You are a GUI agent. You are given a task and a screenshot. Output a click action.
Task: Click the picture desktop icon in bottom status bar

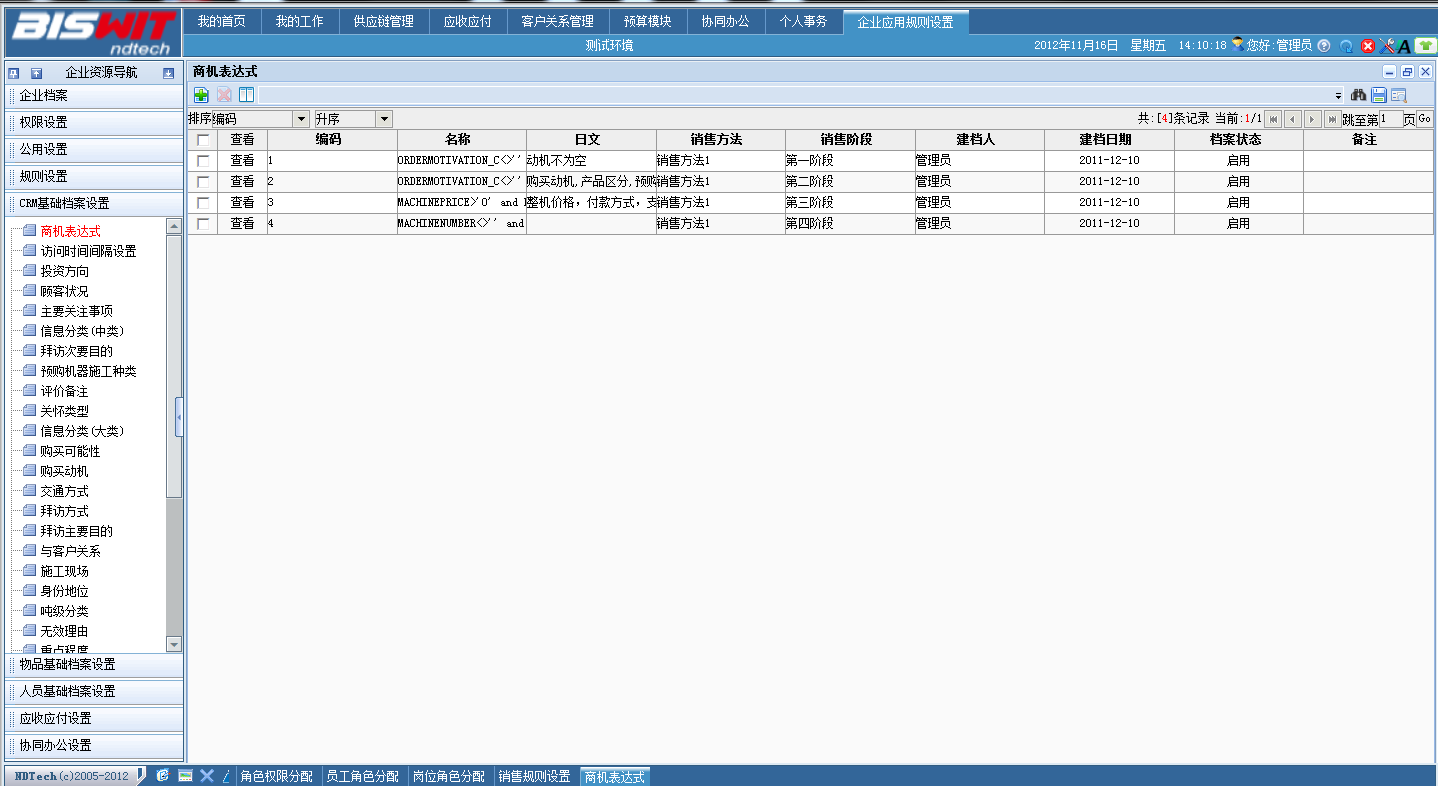[x=185, y=776]
